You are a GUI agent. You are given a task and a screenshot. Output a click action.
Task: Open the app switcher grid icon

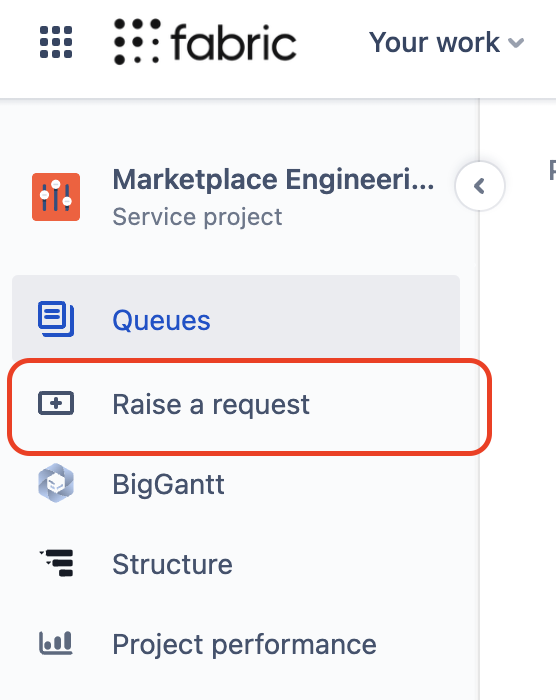coord(56,42)
